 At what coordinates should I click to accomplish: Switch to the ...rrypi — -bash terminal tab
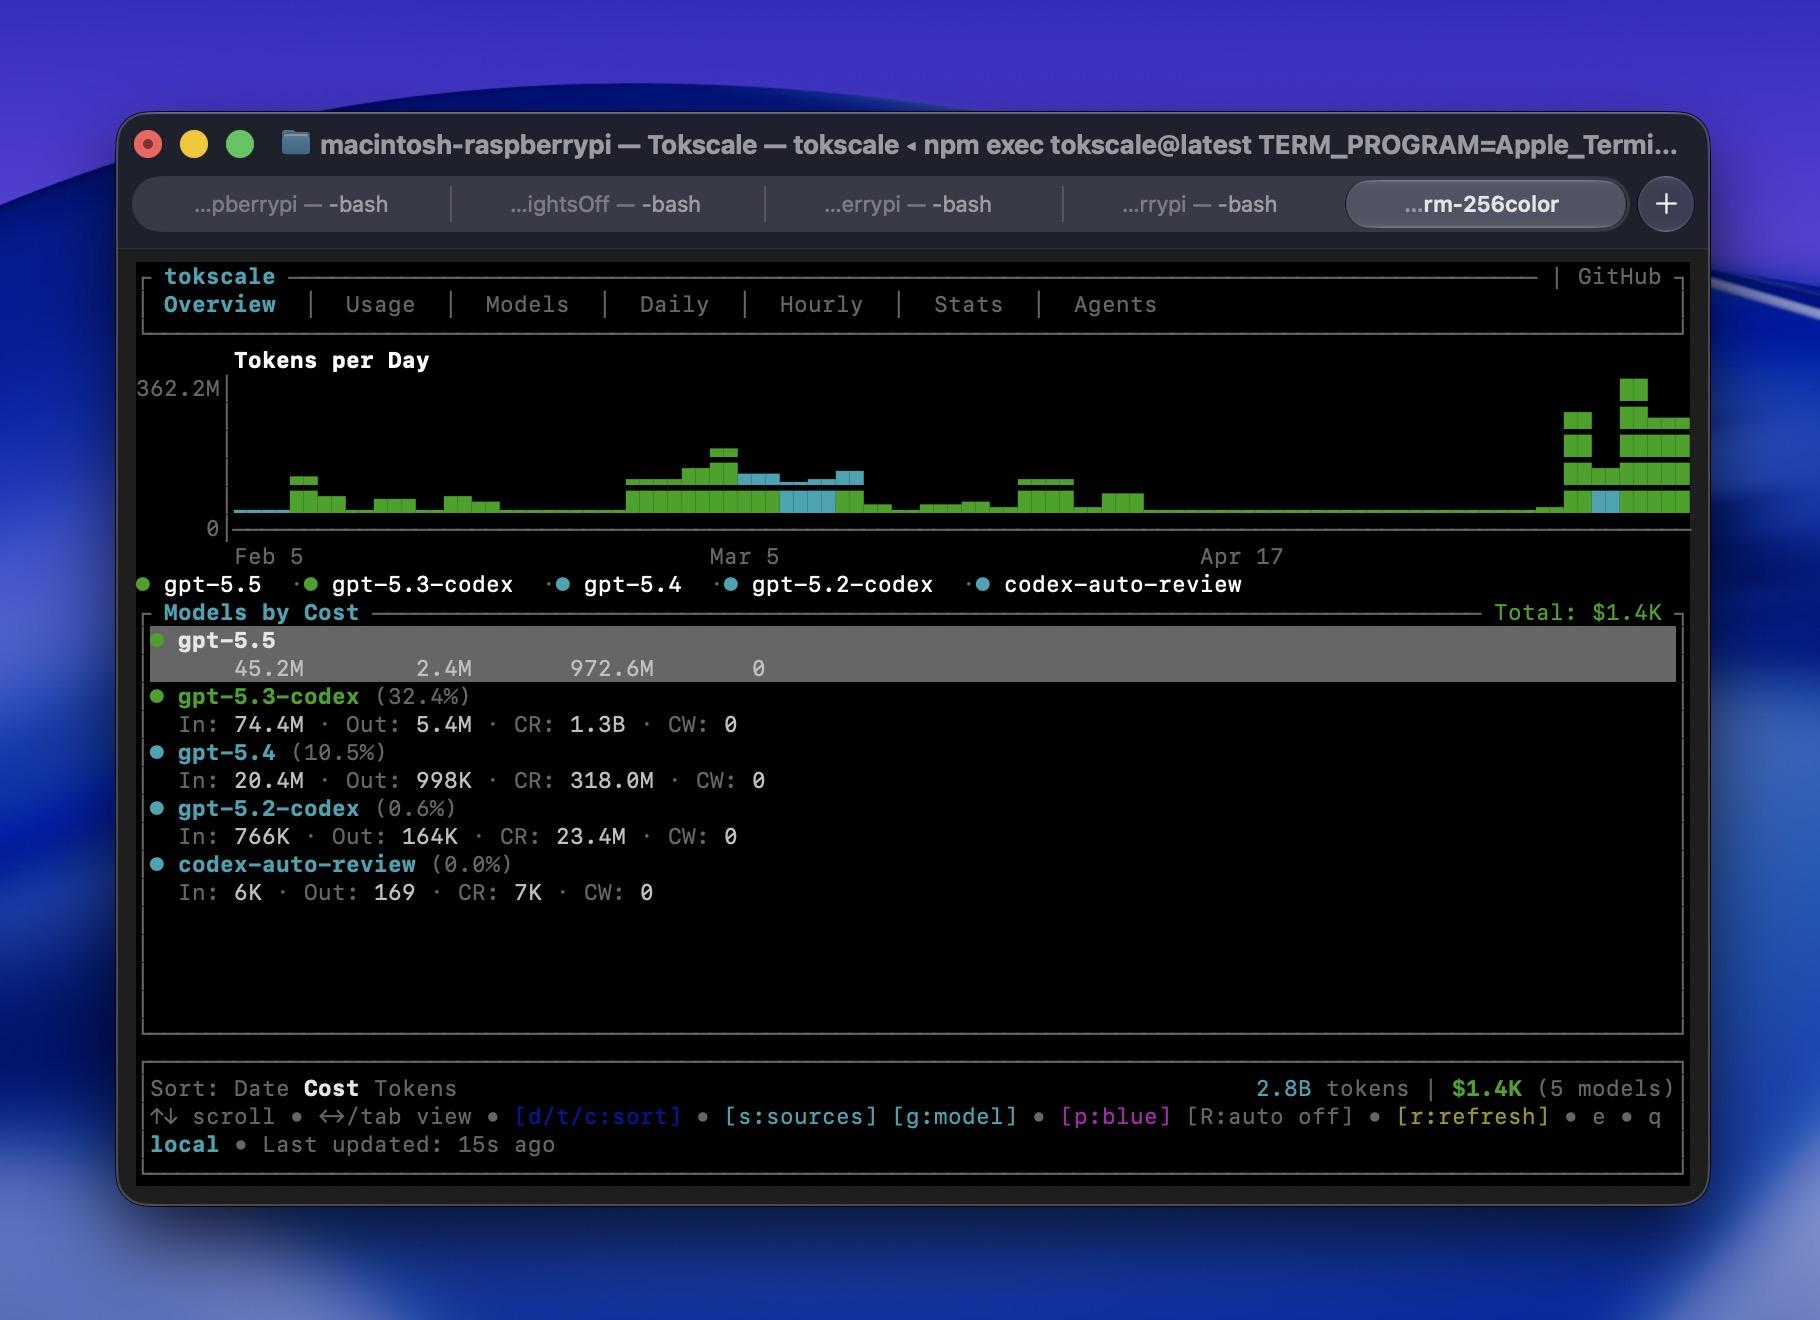(1199, 204)
